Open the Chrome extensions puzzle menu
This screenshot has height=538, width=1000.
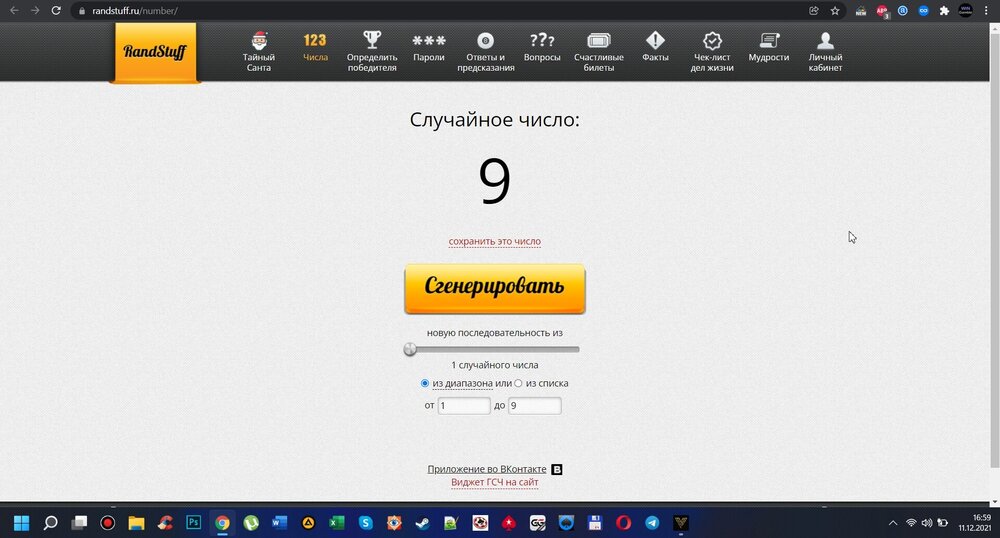[x=943, y=11]
